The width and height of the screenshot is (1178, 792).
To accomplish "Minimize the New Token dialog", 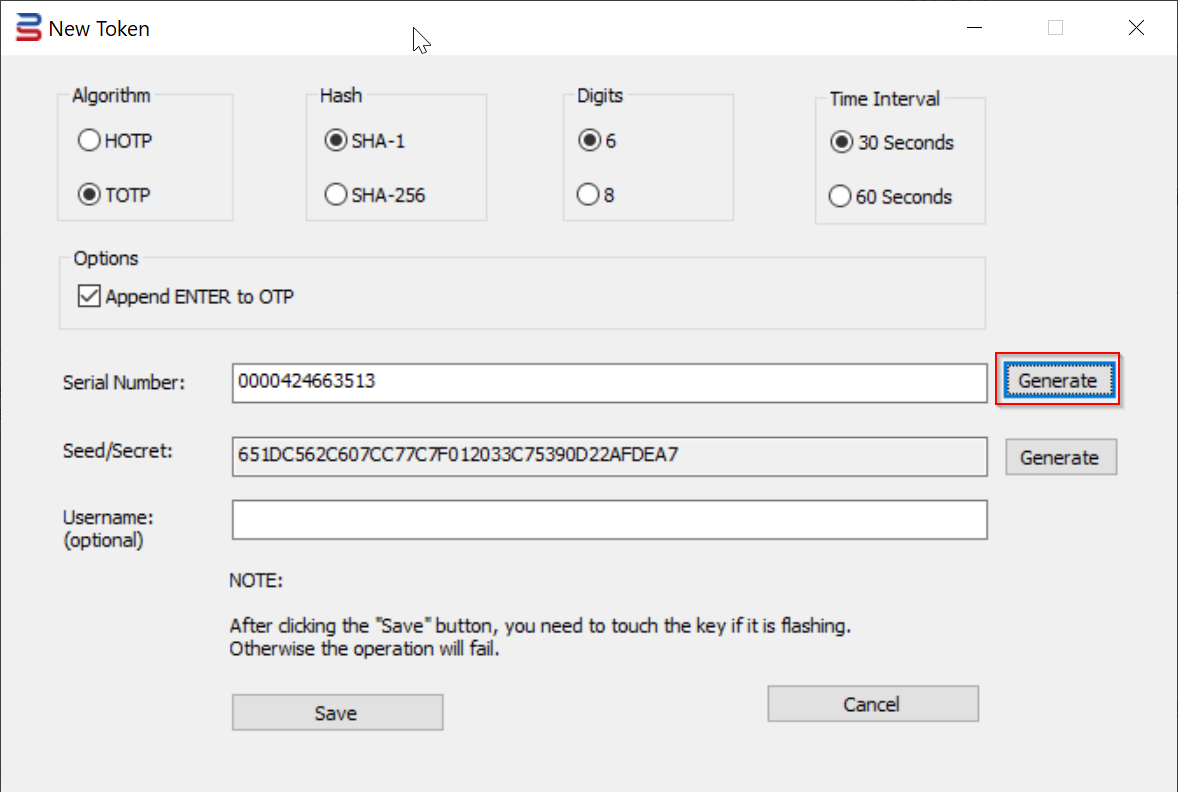I will (974, 28).
